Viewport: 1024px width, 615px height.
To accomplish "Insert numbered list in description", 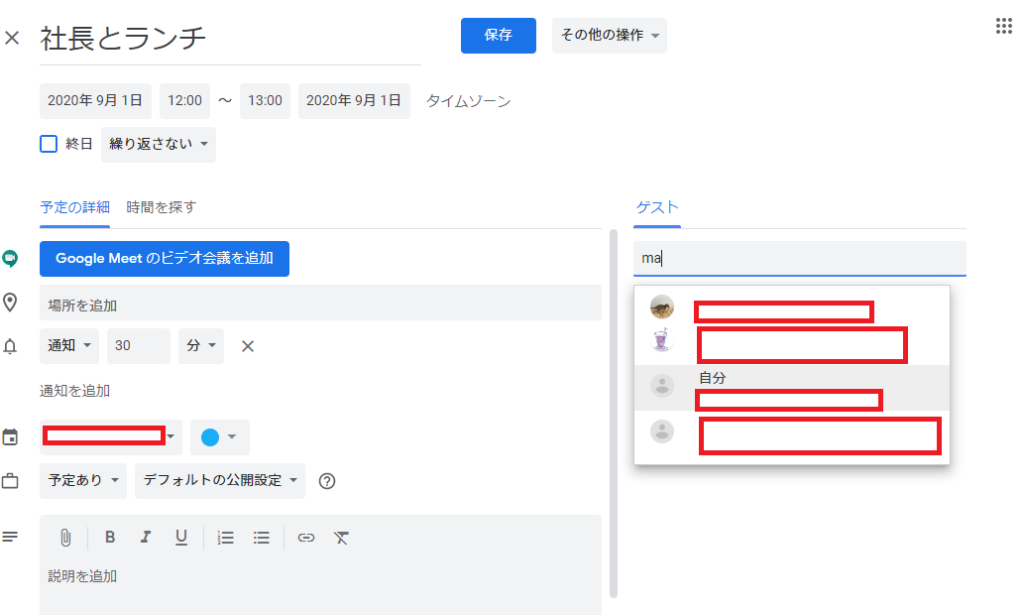I will tap(226, 538).
